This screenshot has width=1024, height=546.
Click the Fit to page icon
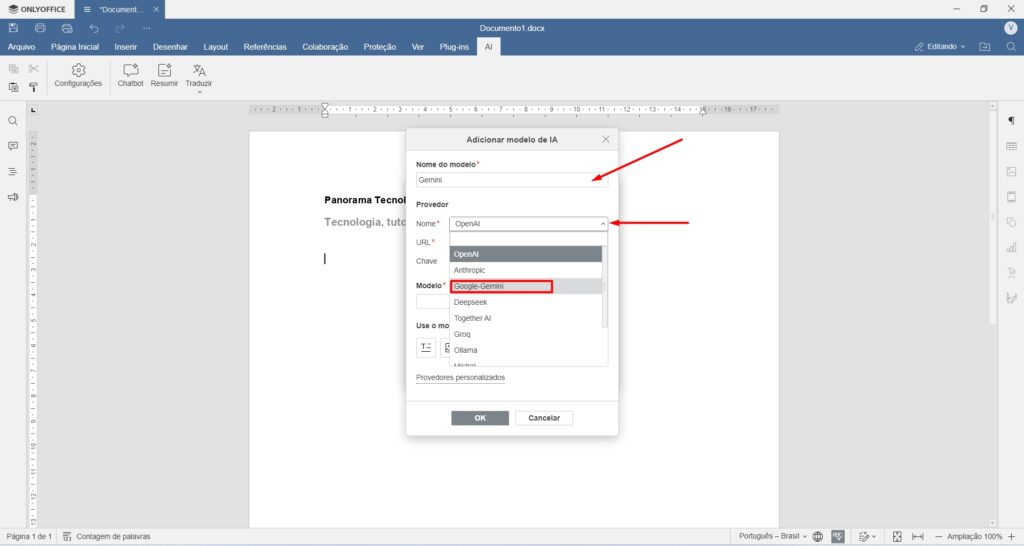coord(897,536)
